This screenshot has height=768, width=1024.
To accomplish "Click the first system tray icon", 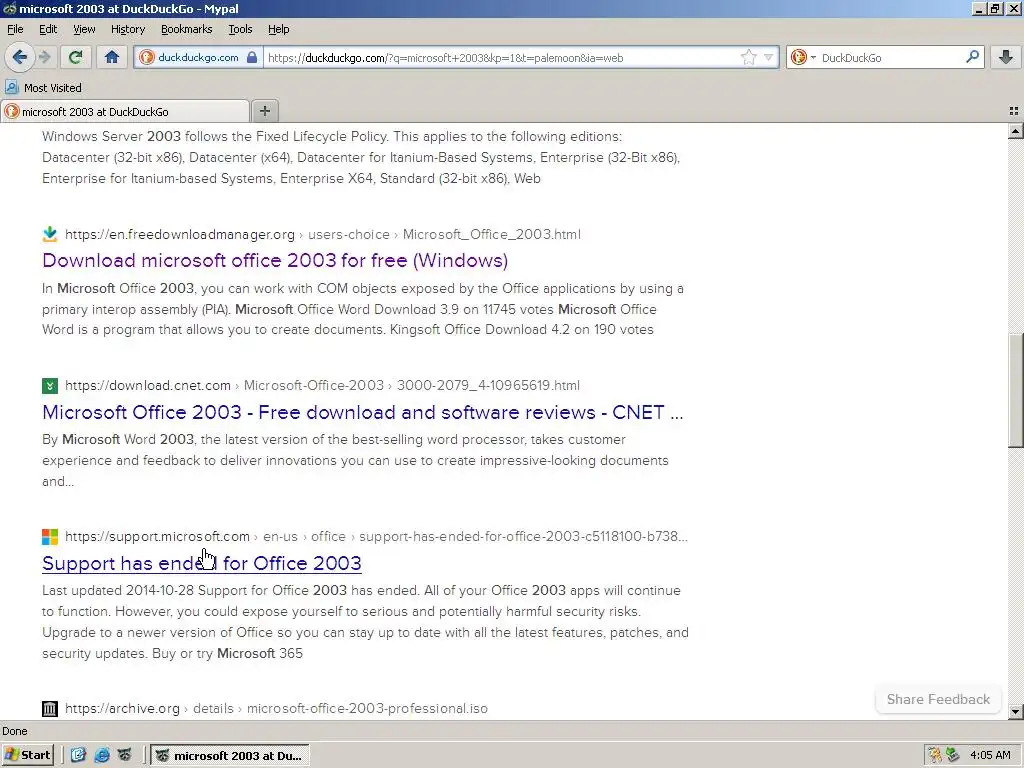I will 935,755.
